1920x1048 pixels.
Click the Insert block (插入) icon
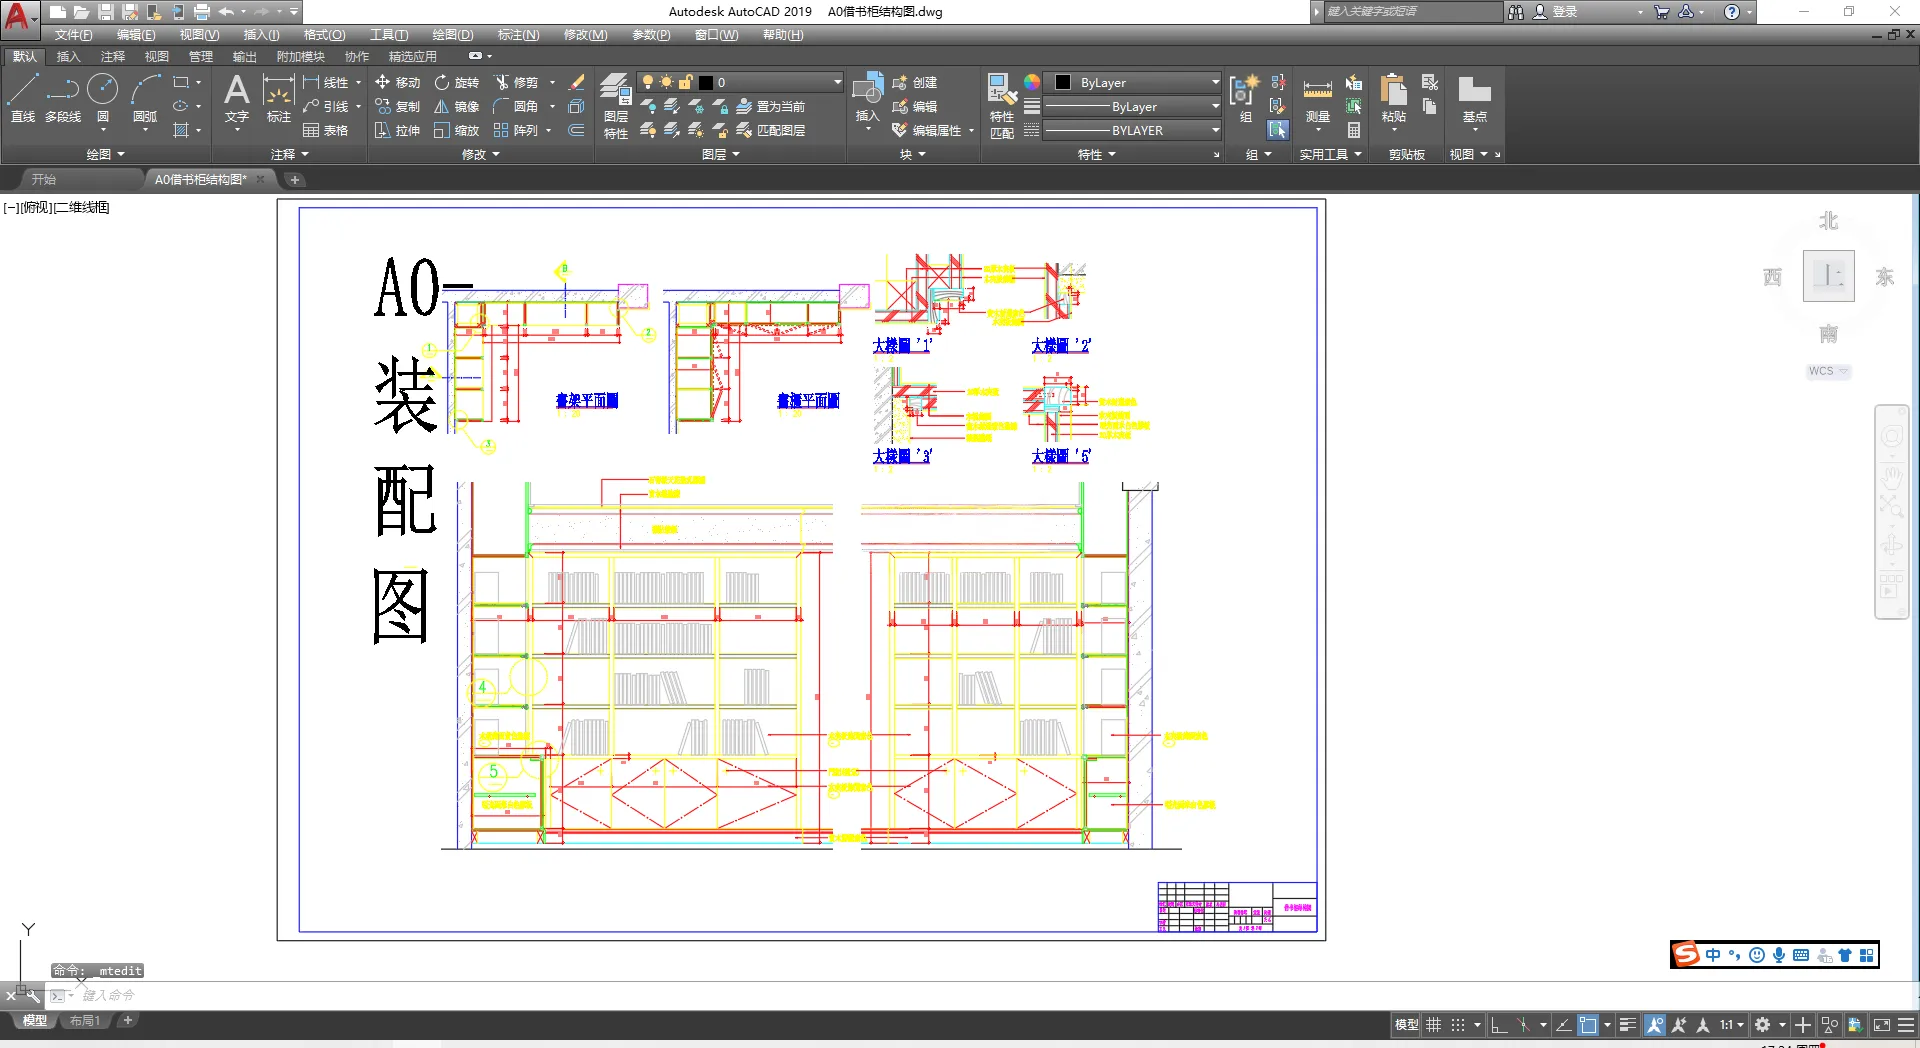coord(867,98)
